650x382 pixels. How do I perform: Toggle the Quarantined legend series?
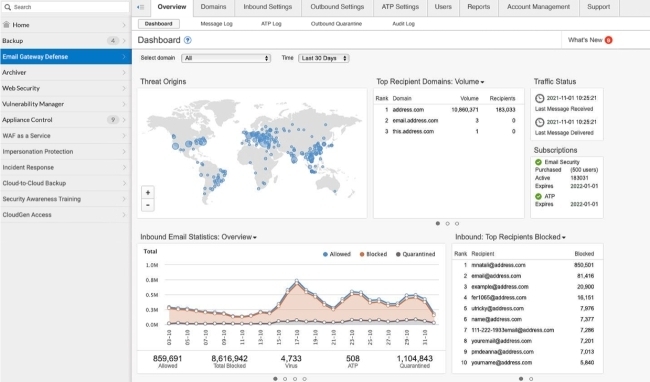pos(415,254)
